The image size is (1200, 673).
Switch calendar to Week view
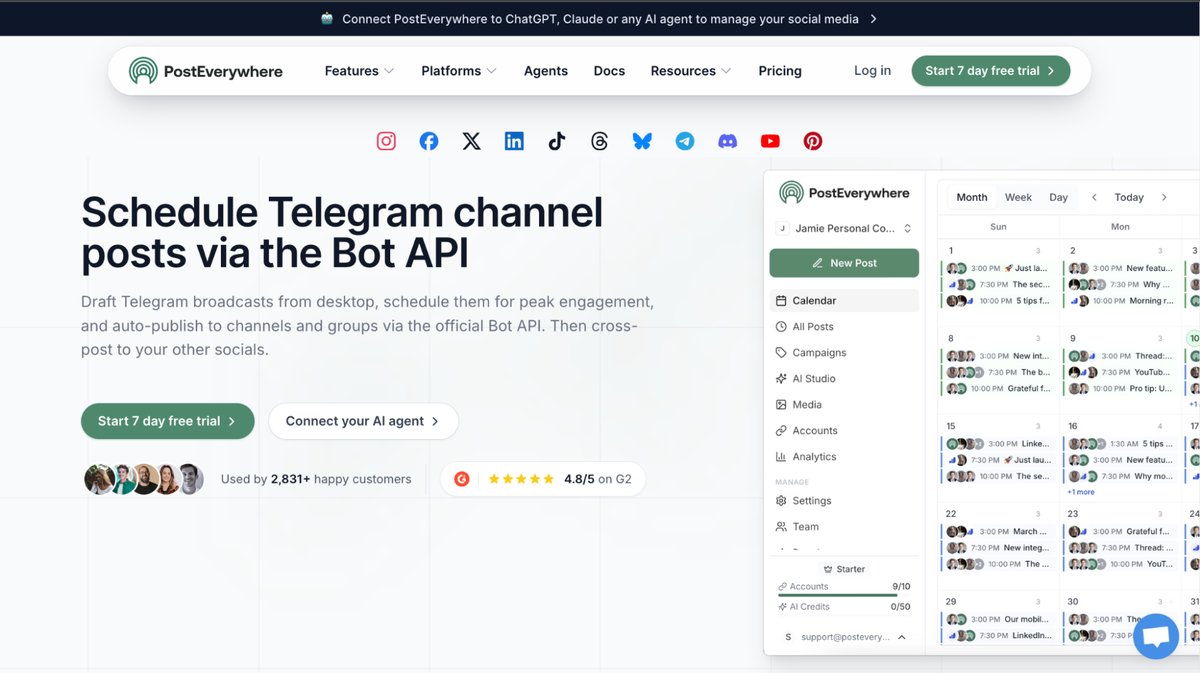click(x=1018, y=197)
